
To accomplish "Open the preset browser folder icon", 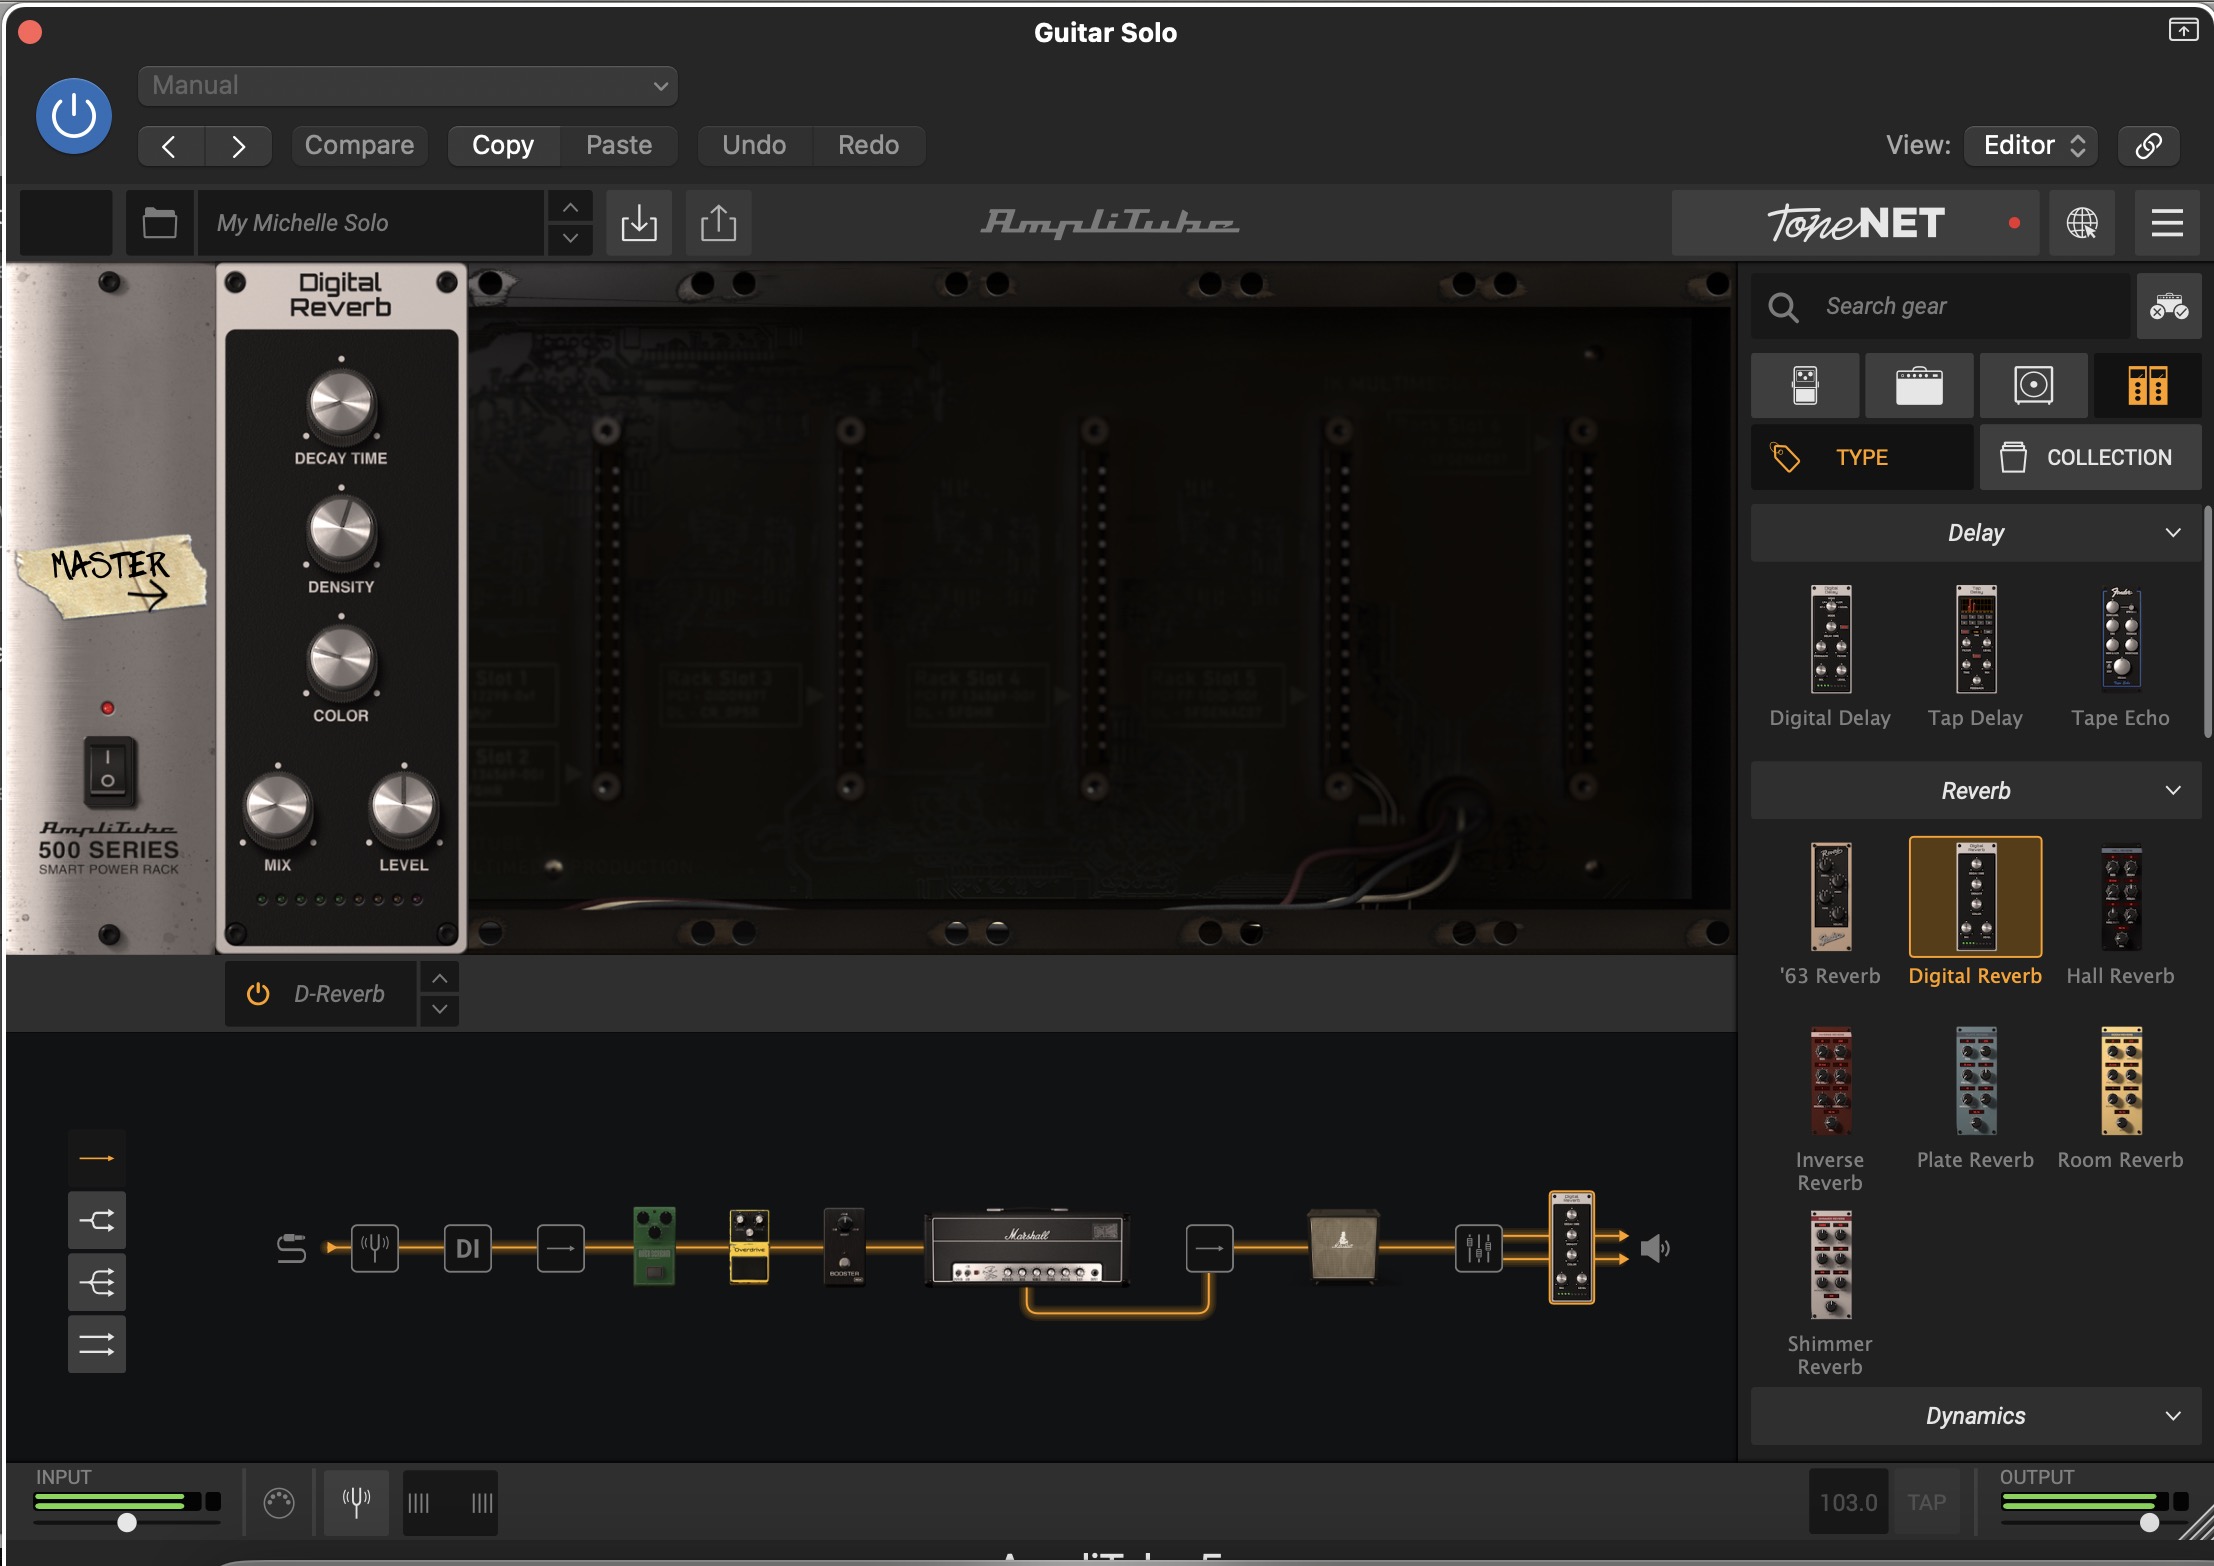I will (160, 222).
